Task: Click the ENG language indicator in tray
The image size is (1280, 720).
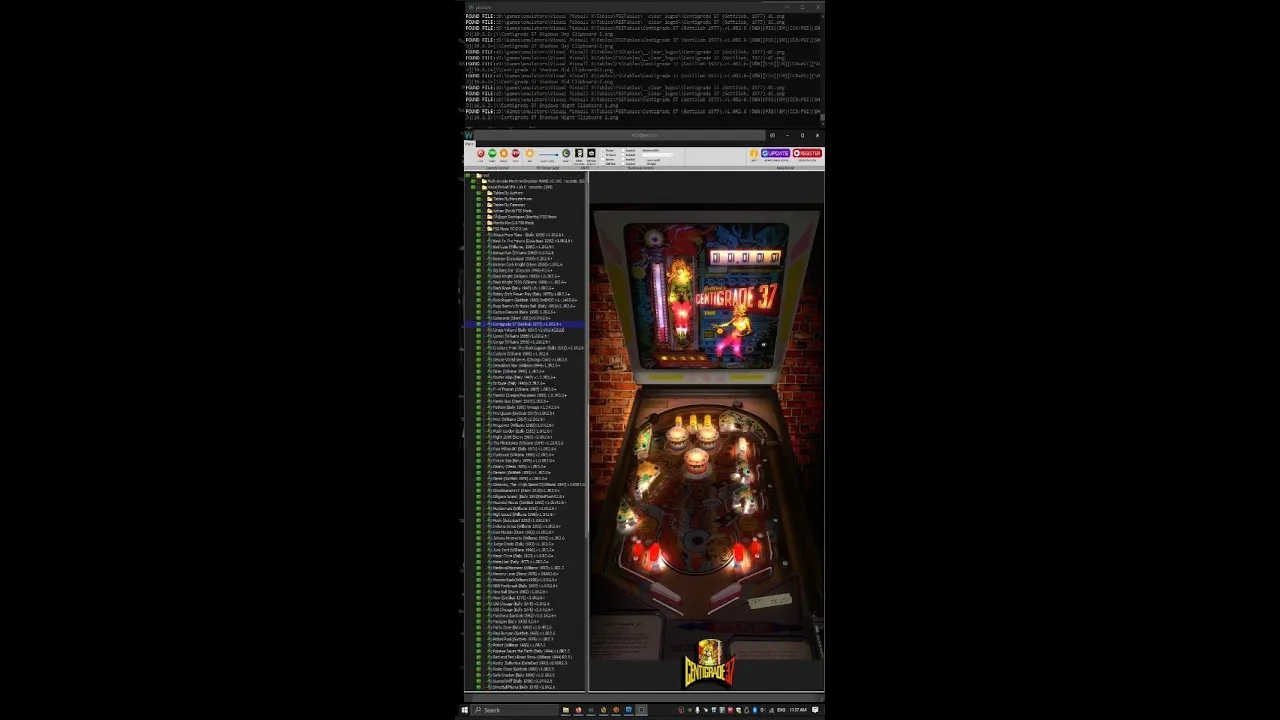Action: (x=781, y=710)
